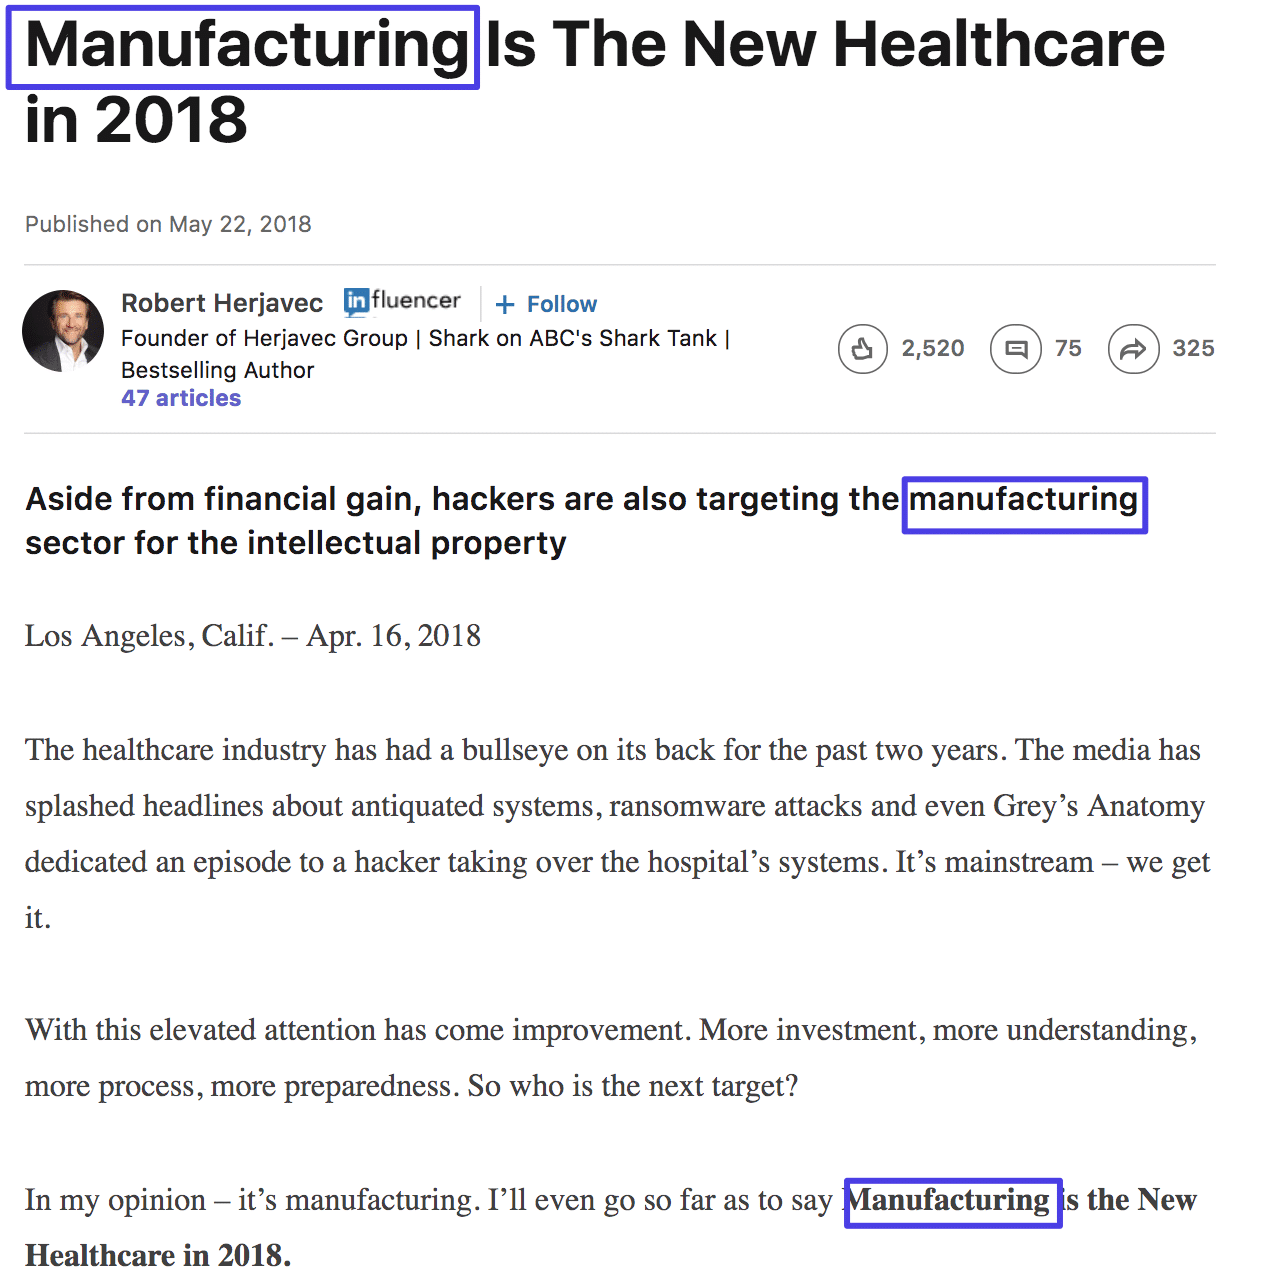Follow Robert Herjavec
1272x1284 pixels.
[x=547, y=304]
